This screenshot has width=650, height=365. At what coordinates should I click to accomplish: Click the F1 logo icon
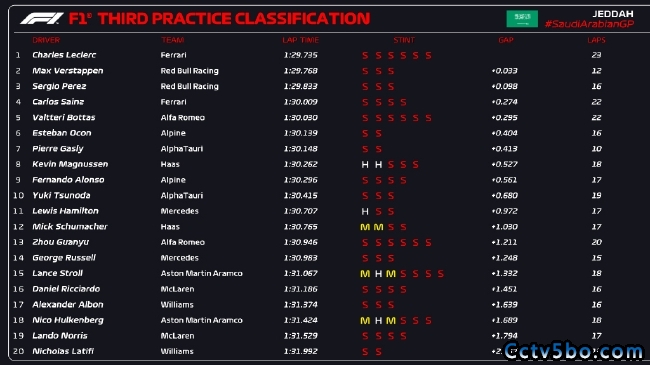point(41,19)
